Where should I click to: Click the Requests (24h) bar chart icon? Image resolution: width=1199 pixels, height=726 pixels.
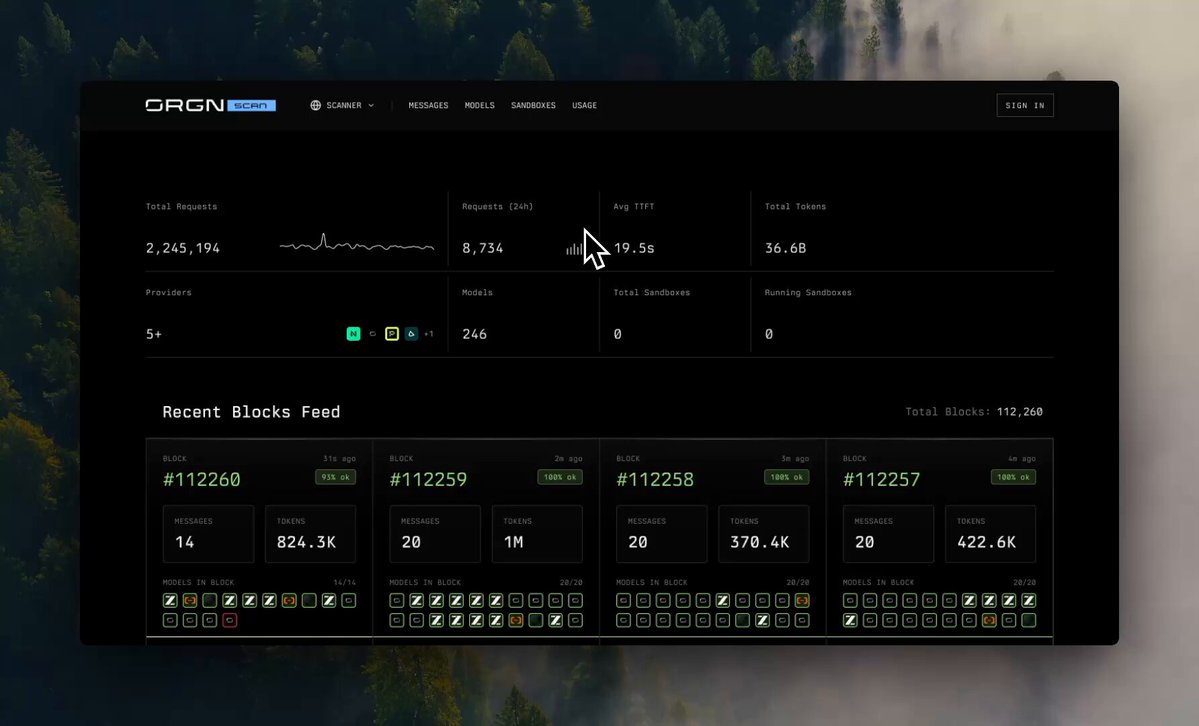click(x=574, y=249)
